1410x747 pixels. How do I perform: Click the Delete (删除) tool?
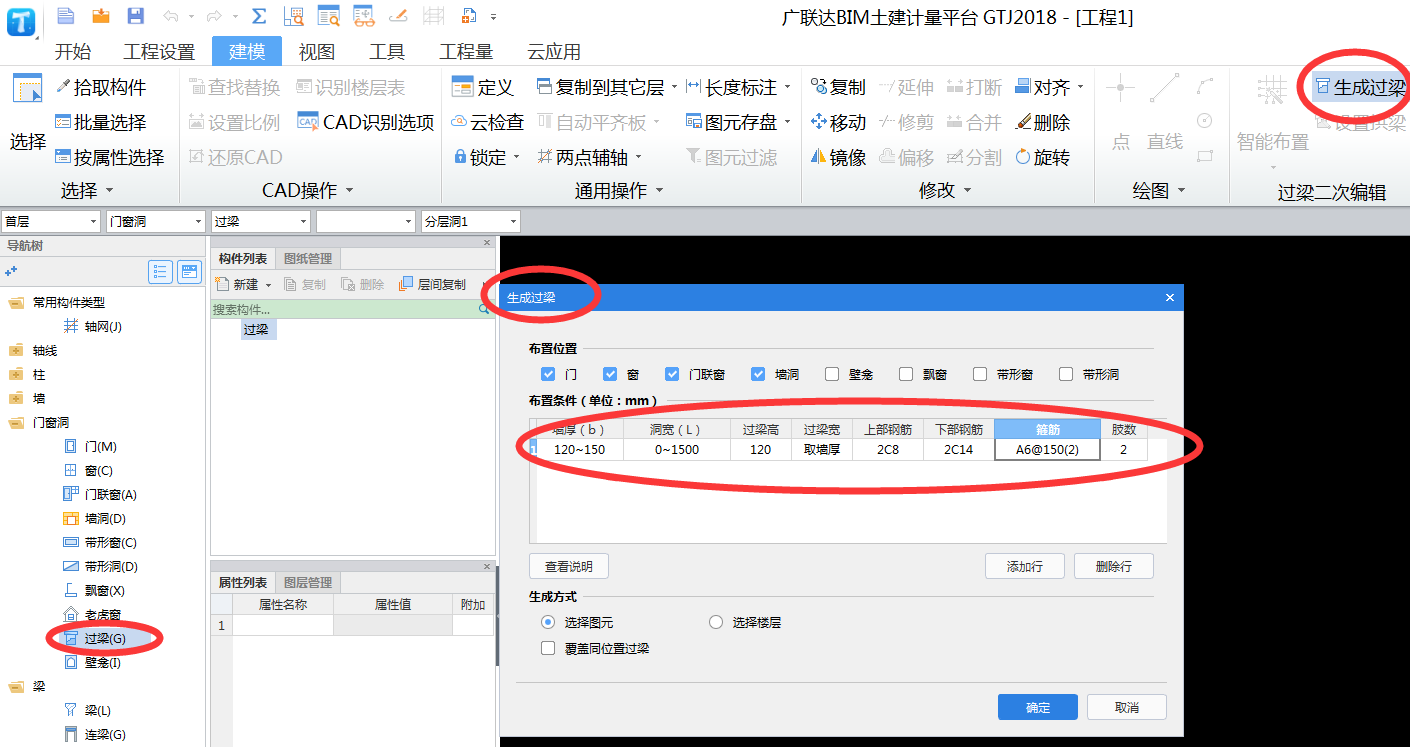[1043, 122]
